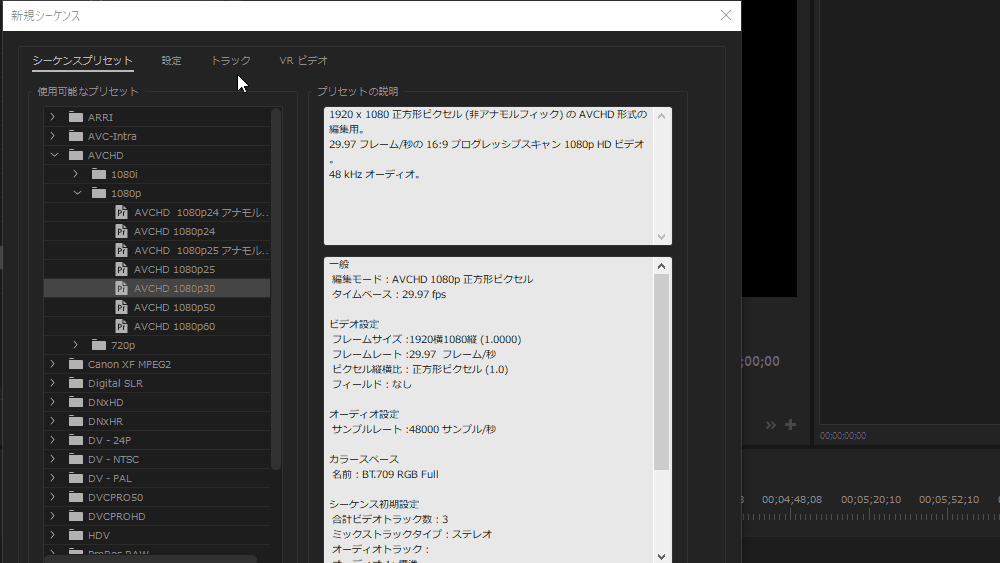Select the DV - NTSC folder icon
1000x563 pixels.
pos(76,459)
